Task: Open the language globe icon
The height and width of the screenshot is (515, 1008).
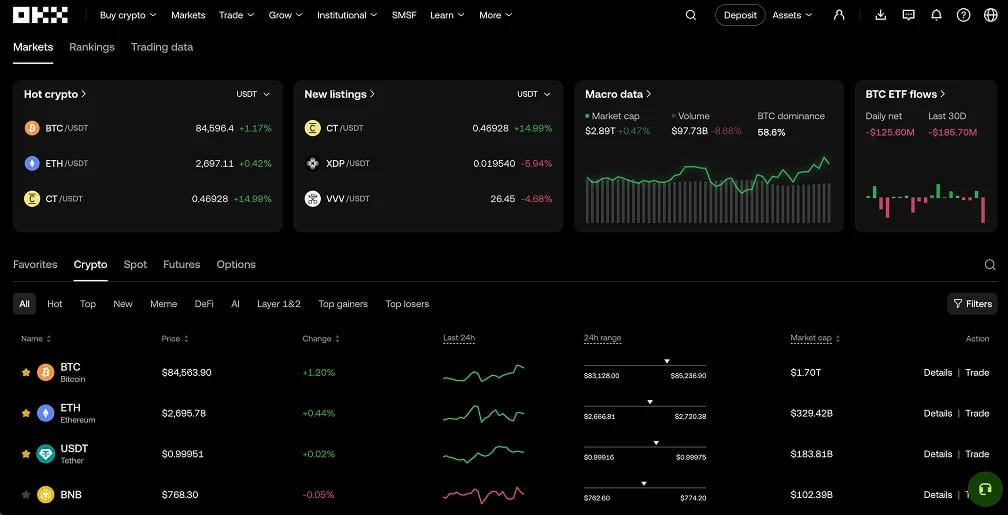Action: [x=991, y=15]
